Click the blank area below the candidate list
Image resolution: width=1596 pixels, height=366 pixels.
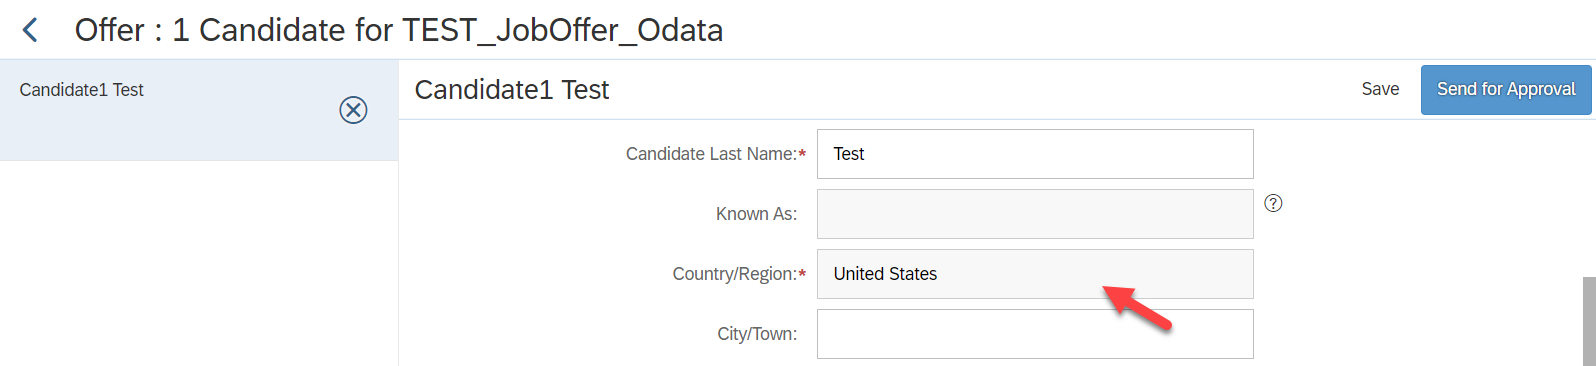[x=199, y=263]
